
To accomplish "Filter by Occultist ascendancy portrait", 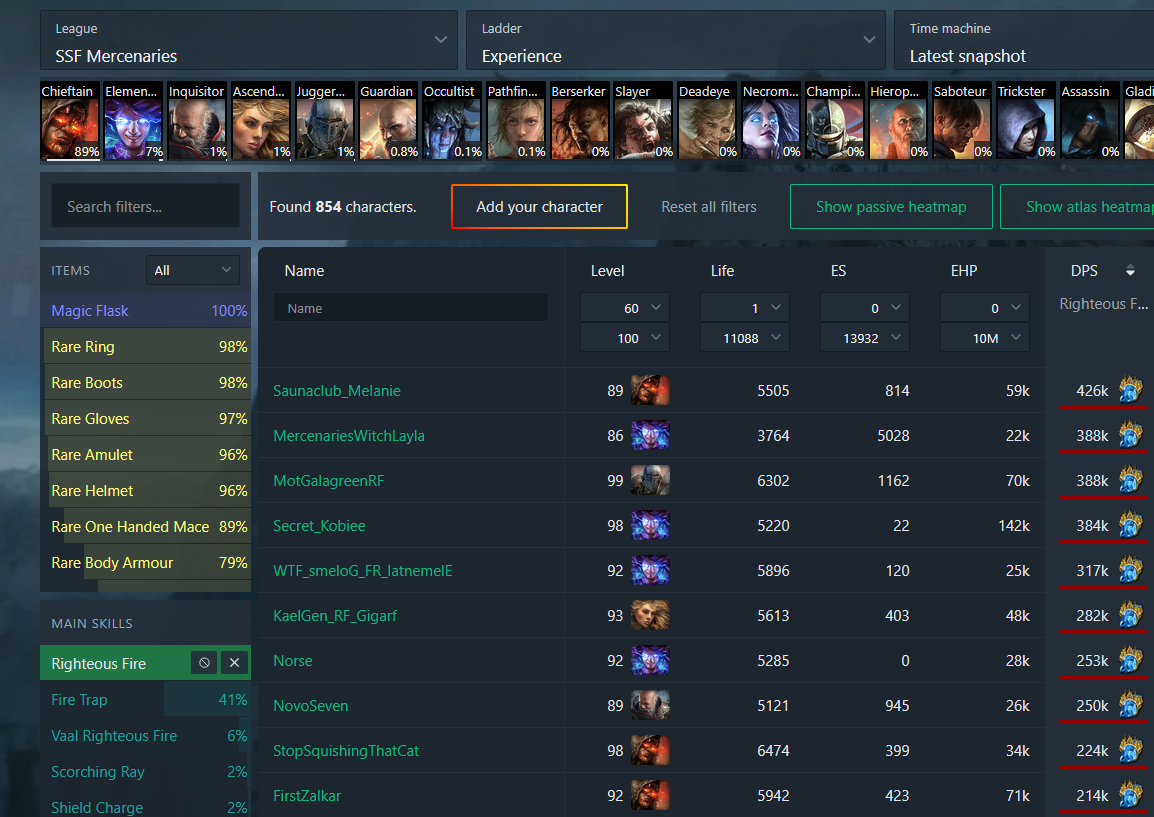I will pyautogui.click(x=453, y=121).
